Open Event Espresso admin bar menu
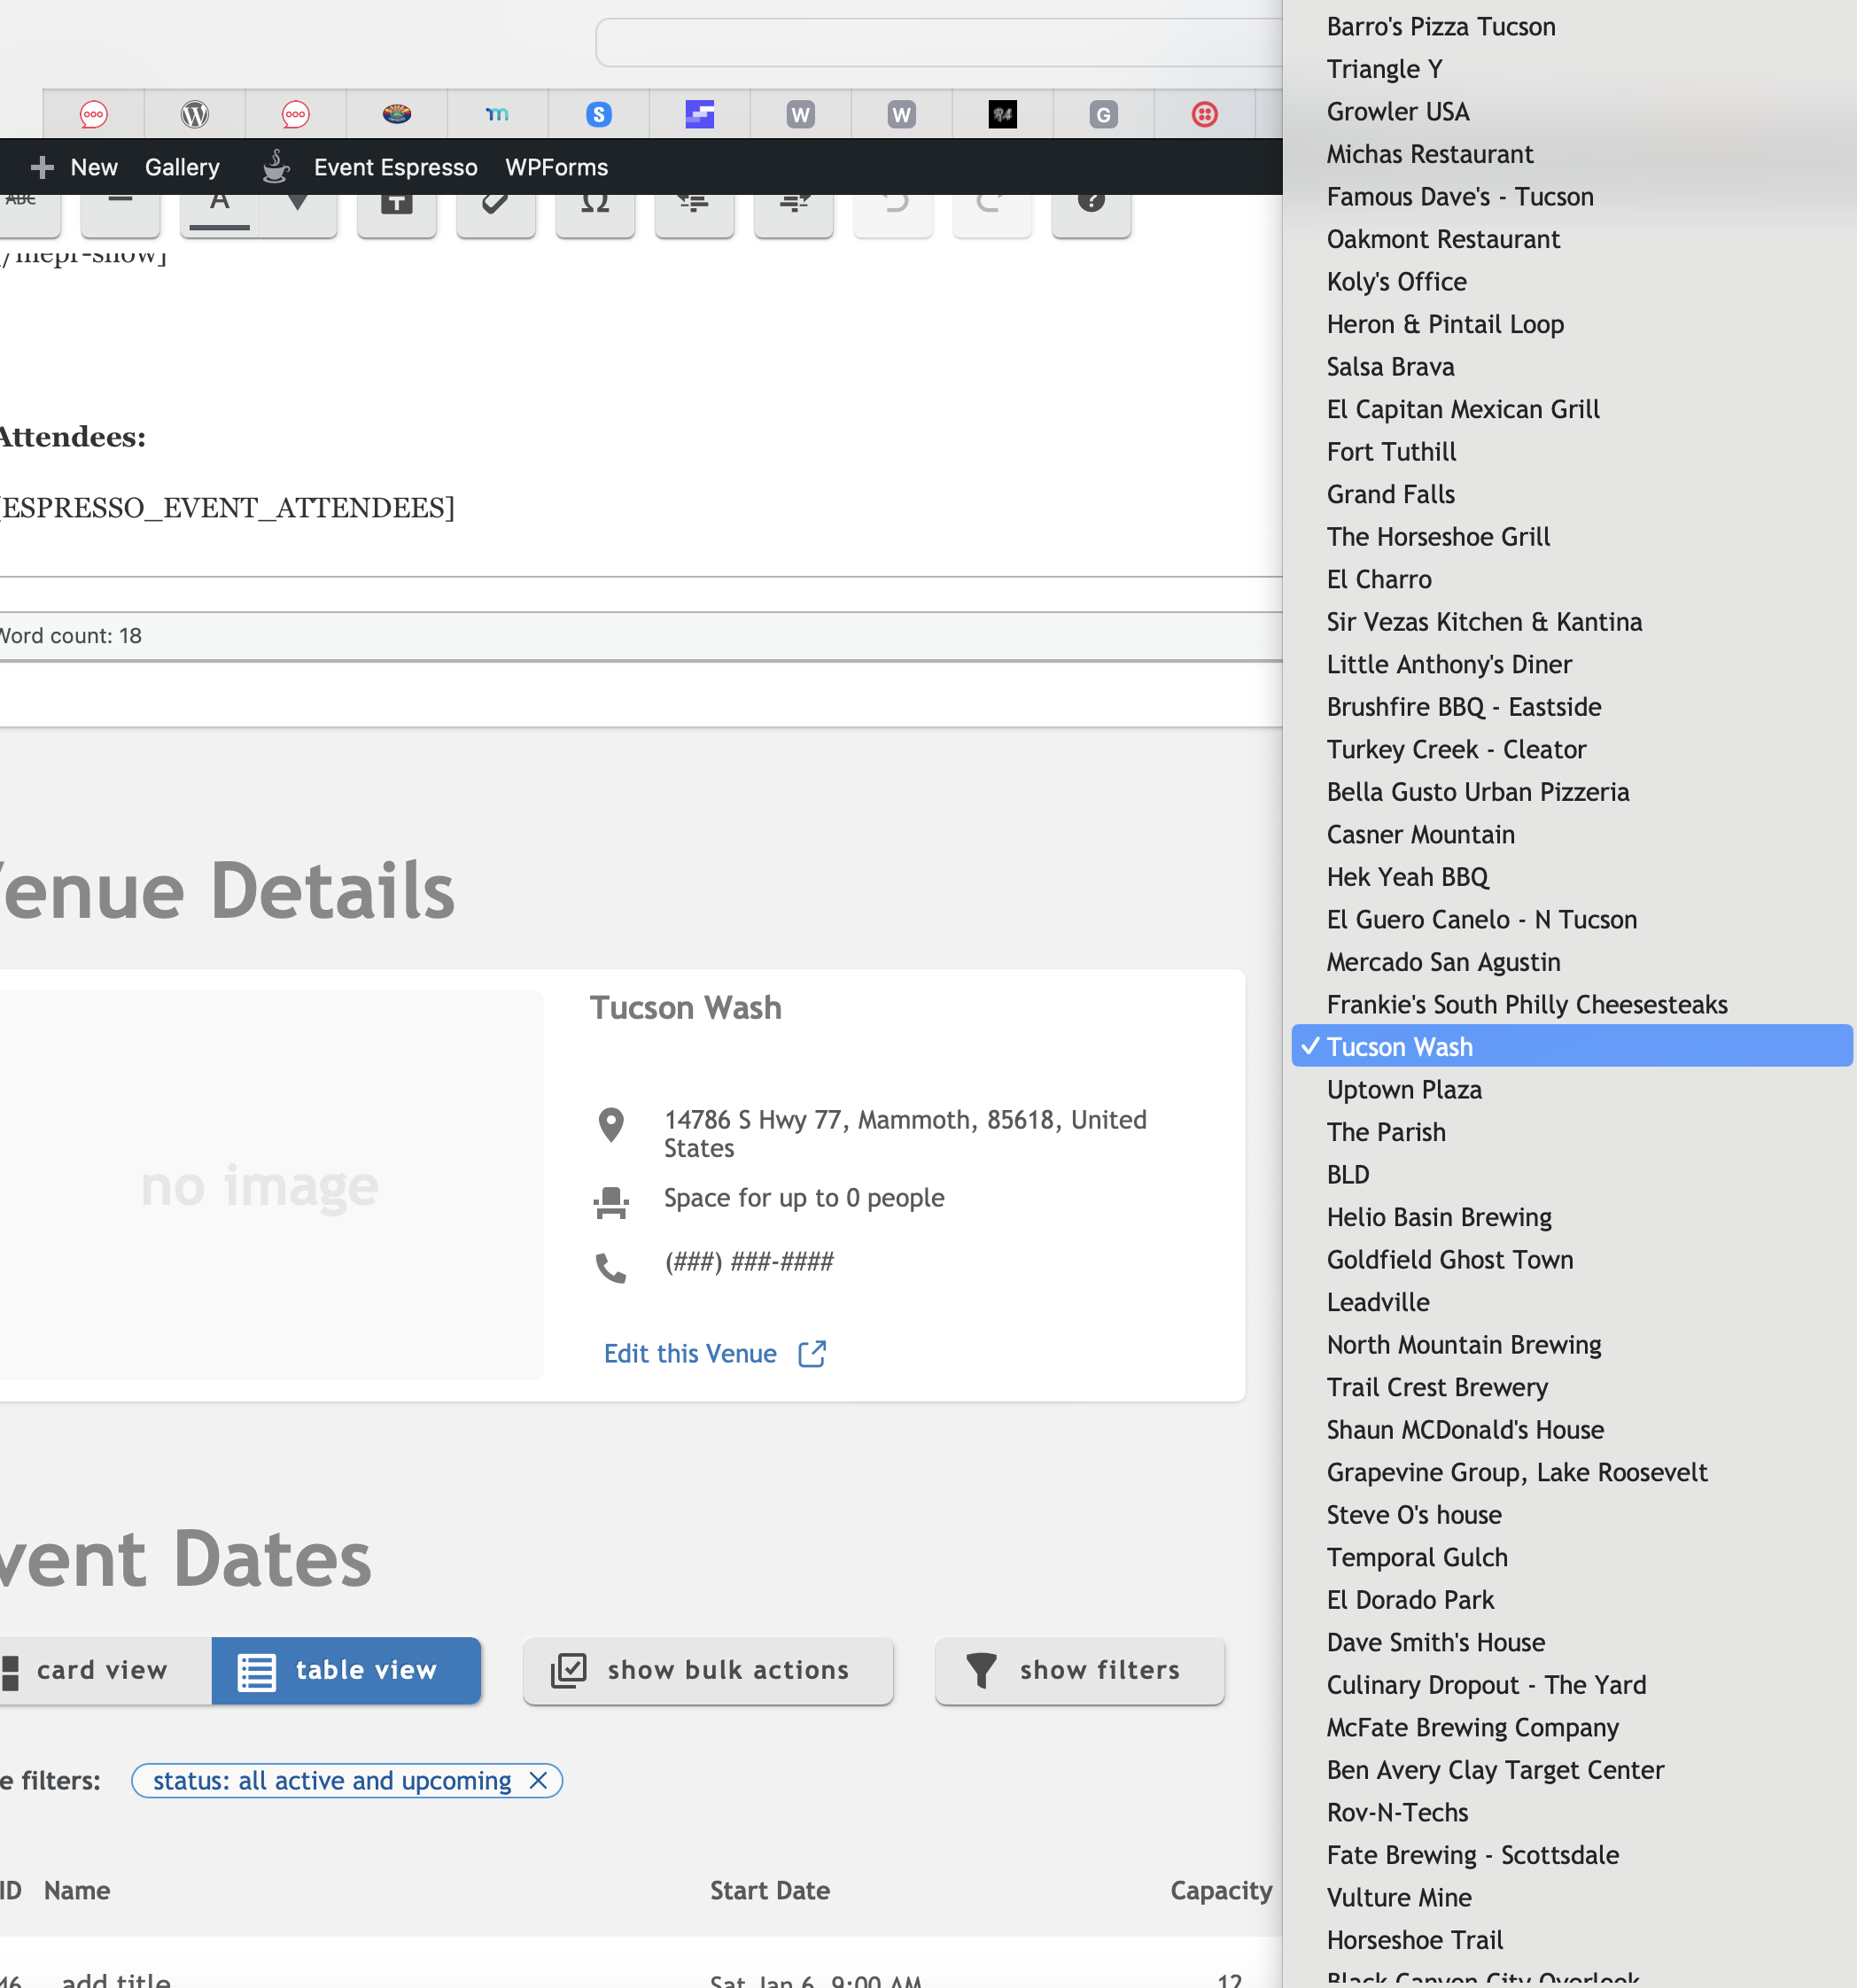 pyautogui.click(x=394, y=167)
